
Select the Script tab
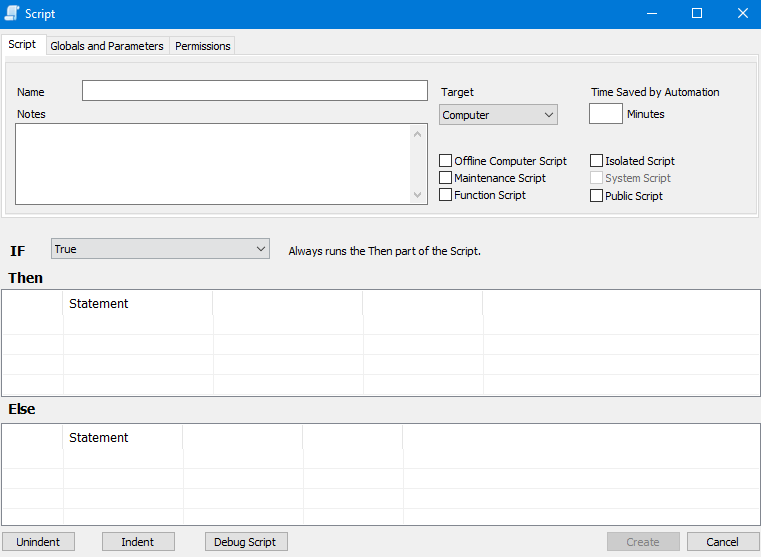point(22,45)
